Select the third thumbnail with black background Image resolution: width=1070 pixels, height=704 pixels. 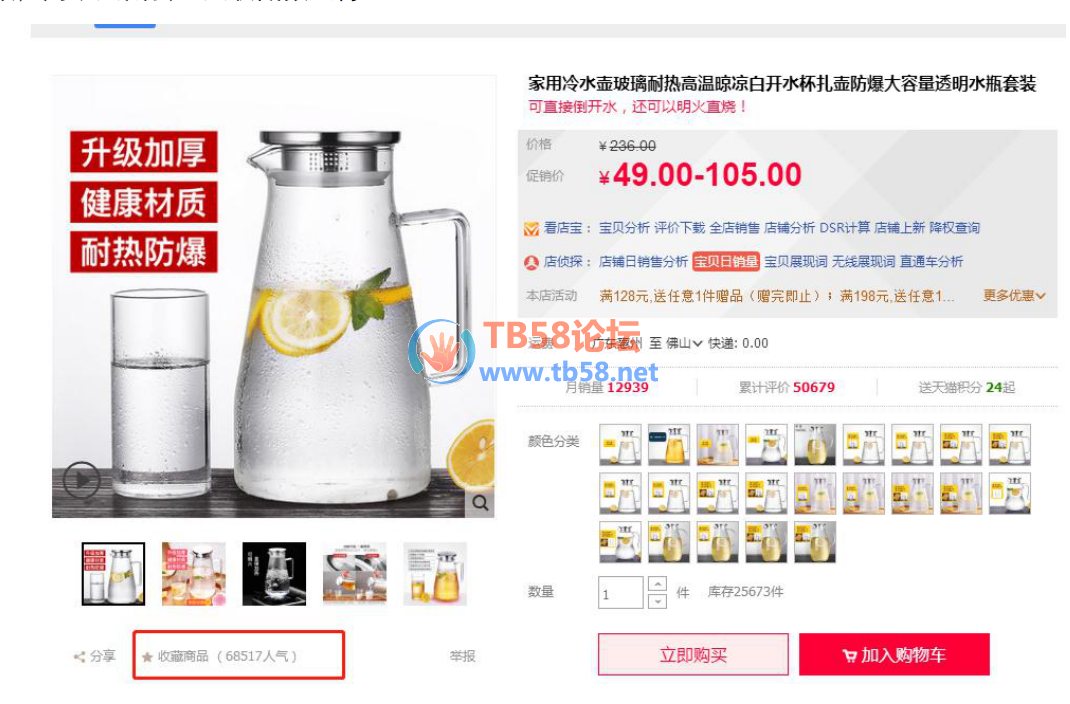[274, 574]
